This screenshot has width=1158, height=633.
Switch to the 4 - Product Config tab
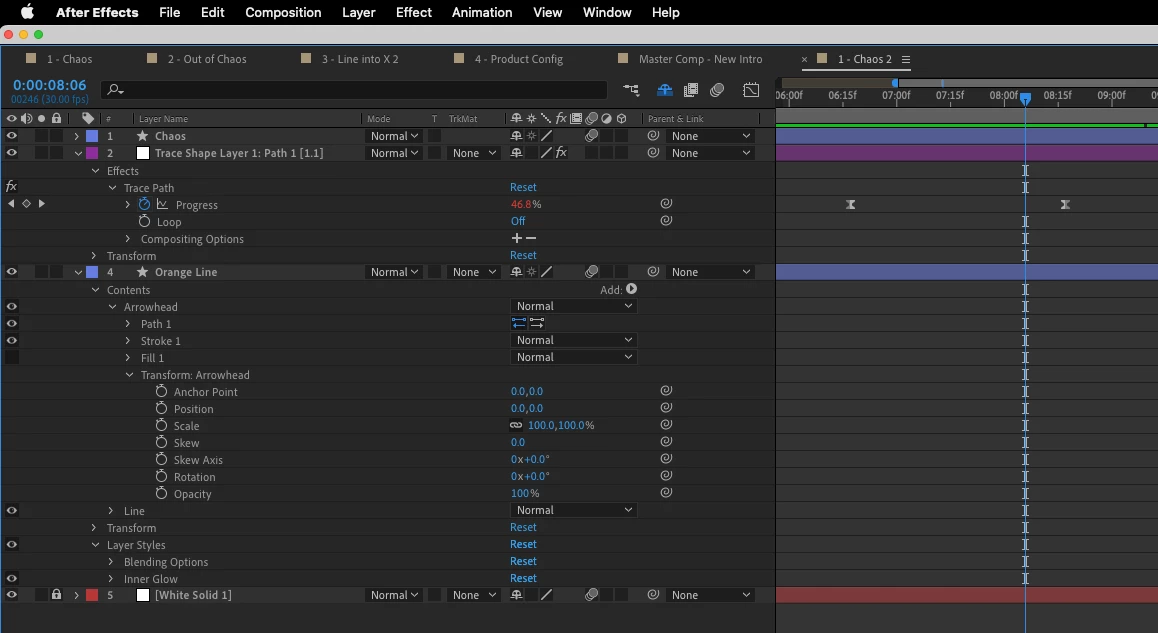[518, 59]
